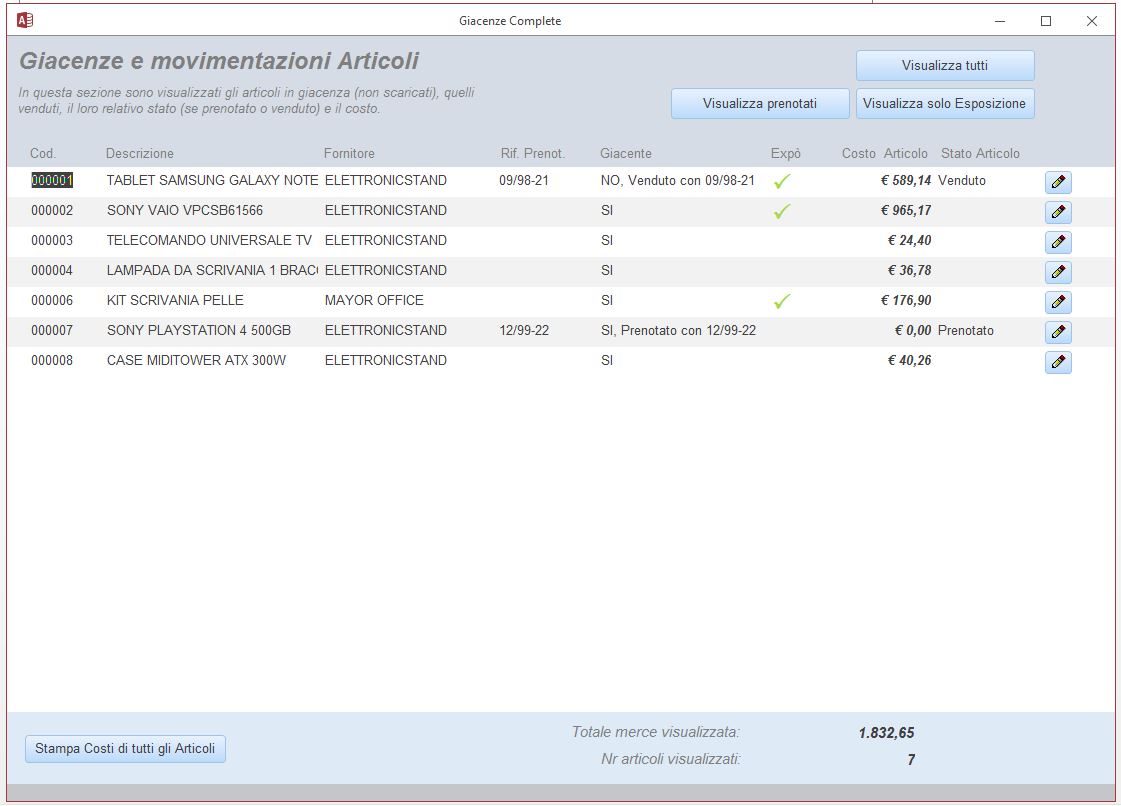Viewport: 1121px width, 806px height.
Task: Click the Giacente column header
Action: coord(626,153)
